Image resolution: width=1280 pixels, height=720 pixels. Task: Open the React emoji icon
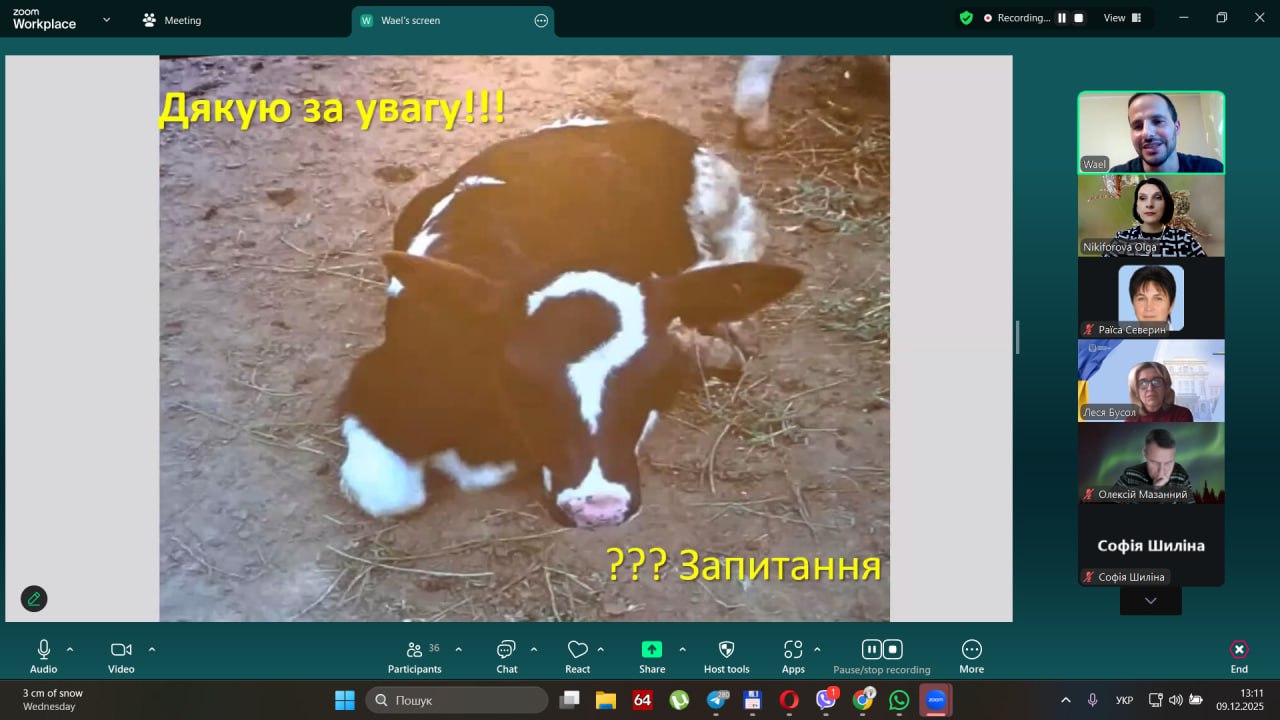[577, 656]
